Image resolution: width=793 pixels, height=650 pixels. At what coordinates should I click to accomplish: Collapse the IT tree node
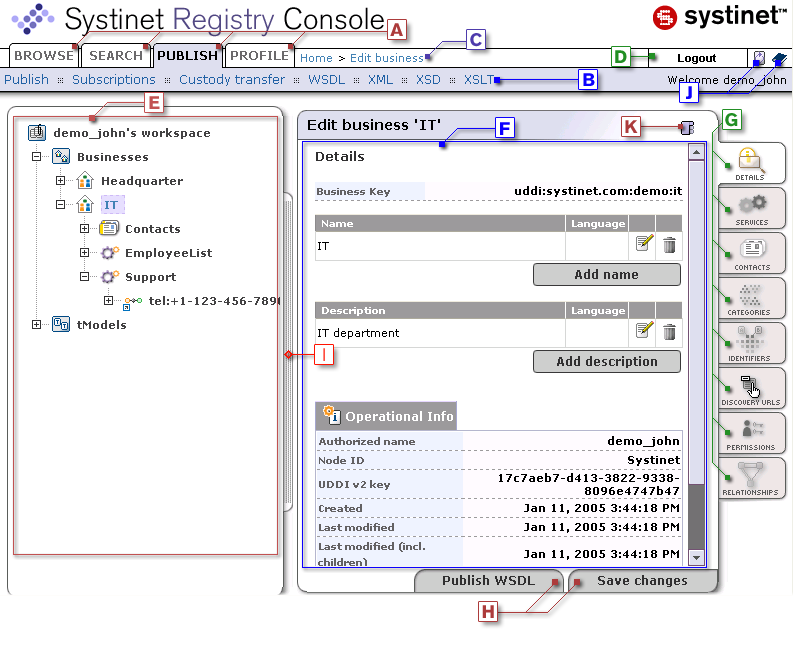[x=60, y=205]
